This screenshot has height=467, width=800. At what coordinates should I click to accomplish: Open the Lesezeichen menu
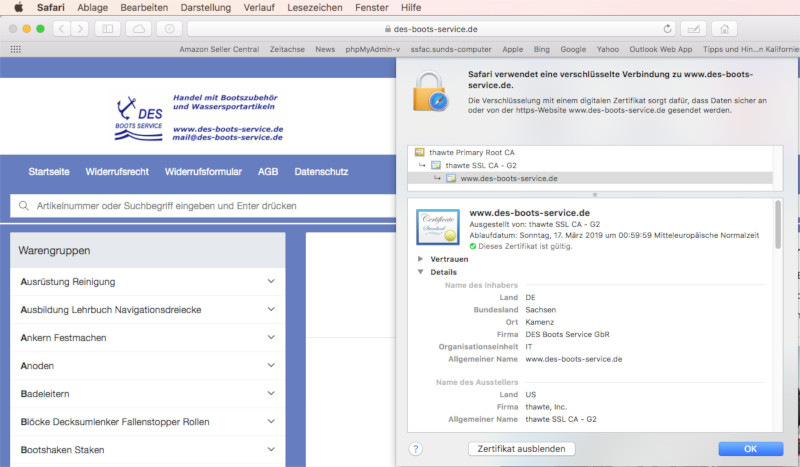tap(315, 7)
